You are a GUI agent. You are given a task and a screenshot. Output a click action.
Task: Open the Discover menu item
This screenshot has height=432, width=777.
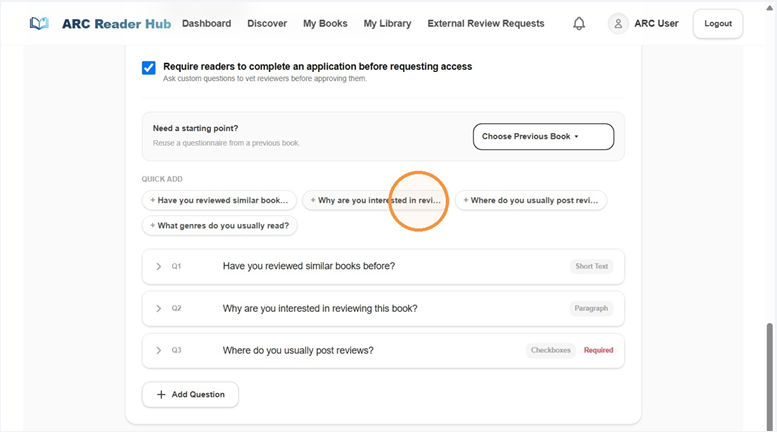pos(267,23)
